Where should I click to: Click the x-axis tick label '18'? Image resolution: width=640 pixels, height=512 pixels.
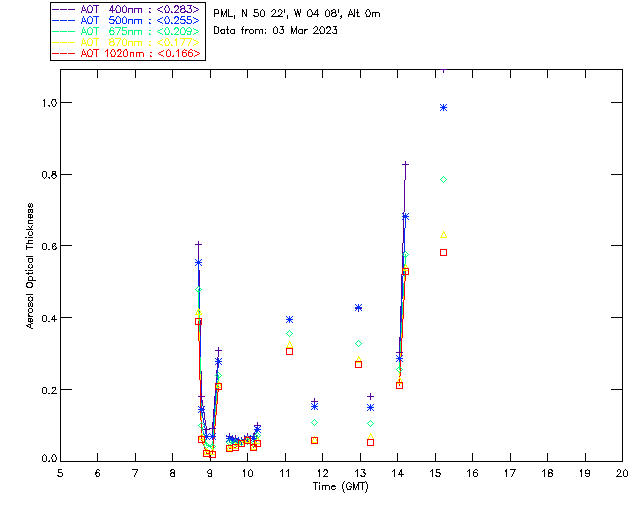click(x=547, y=473)
